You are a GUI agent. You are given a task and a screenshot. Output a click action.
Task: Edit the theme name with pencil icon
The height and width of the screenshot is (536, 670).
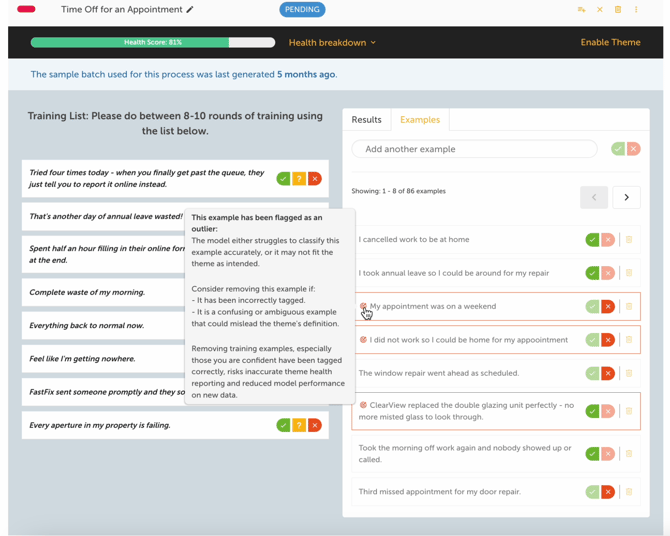[190, 10]
